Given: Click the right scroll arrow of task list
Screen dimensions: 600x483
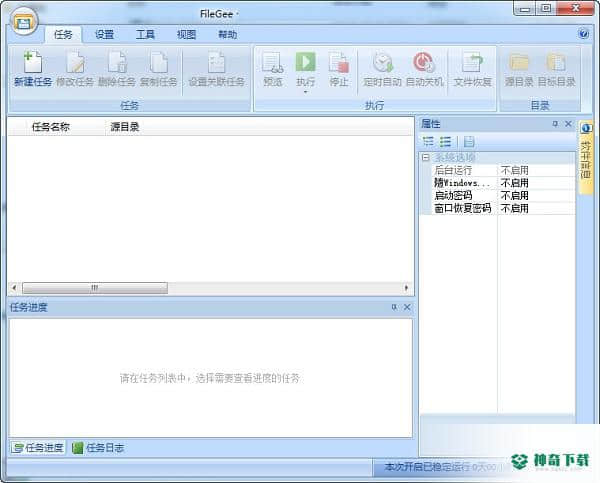Looking at the screenshot, I should click(406, 288).
